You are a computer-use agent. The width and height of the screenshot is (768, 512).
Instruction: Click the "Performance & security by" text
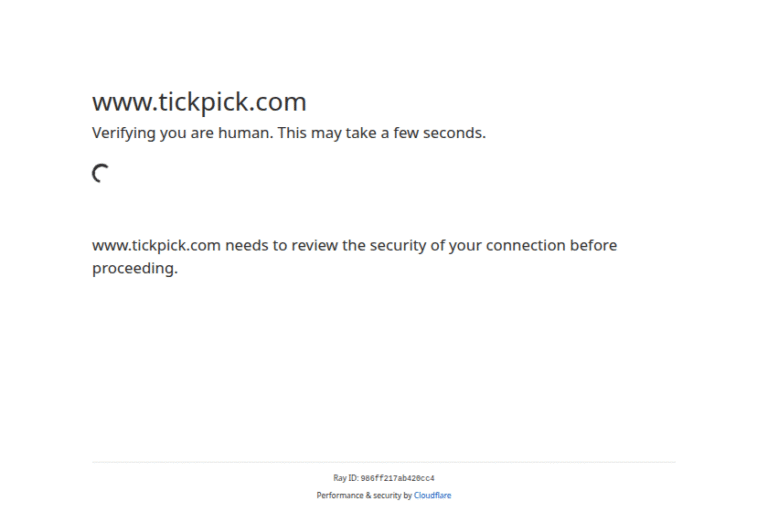point(364,495)
